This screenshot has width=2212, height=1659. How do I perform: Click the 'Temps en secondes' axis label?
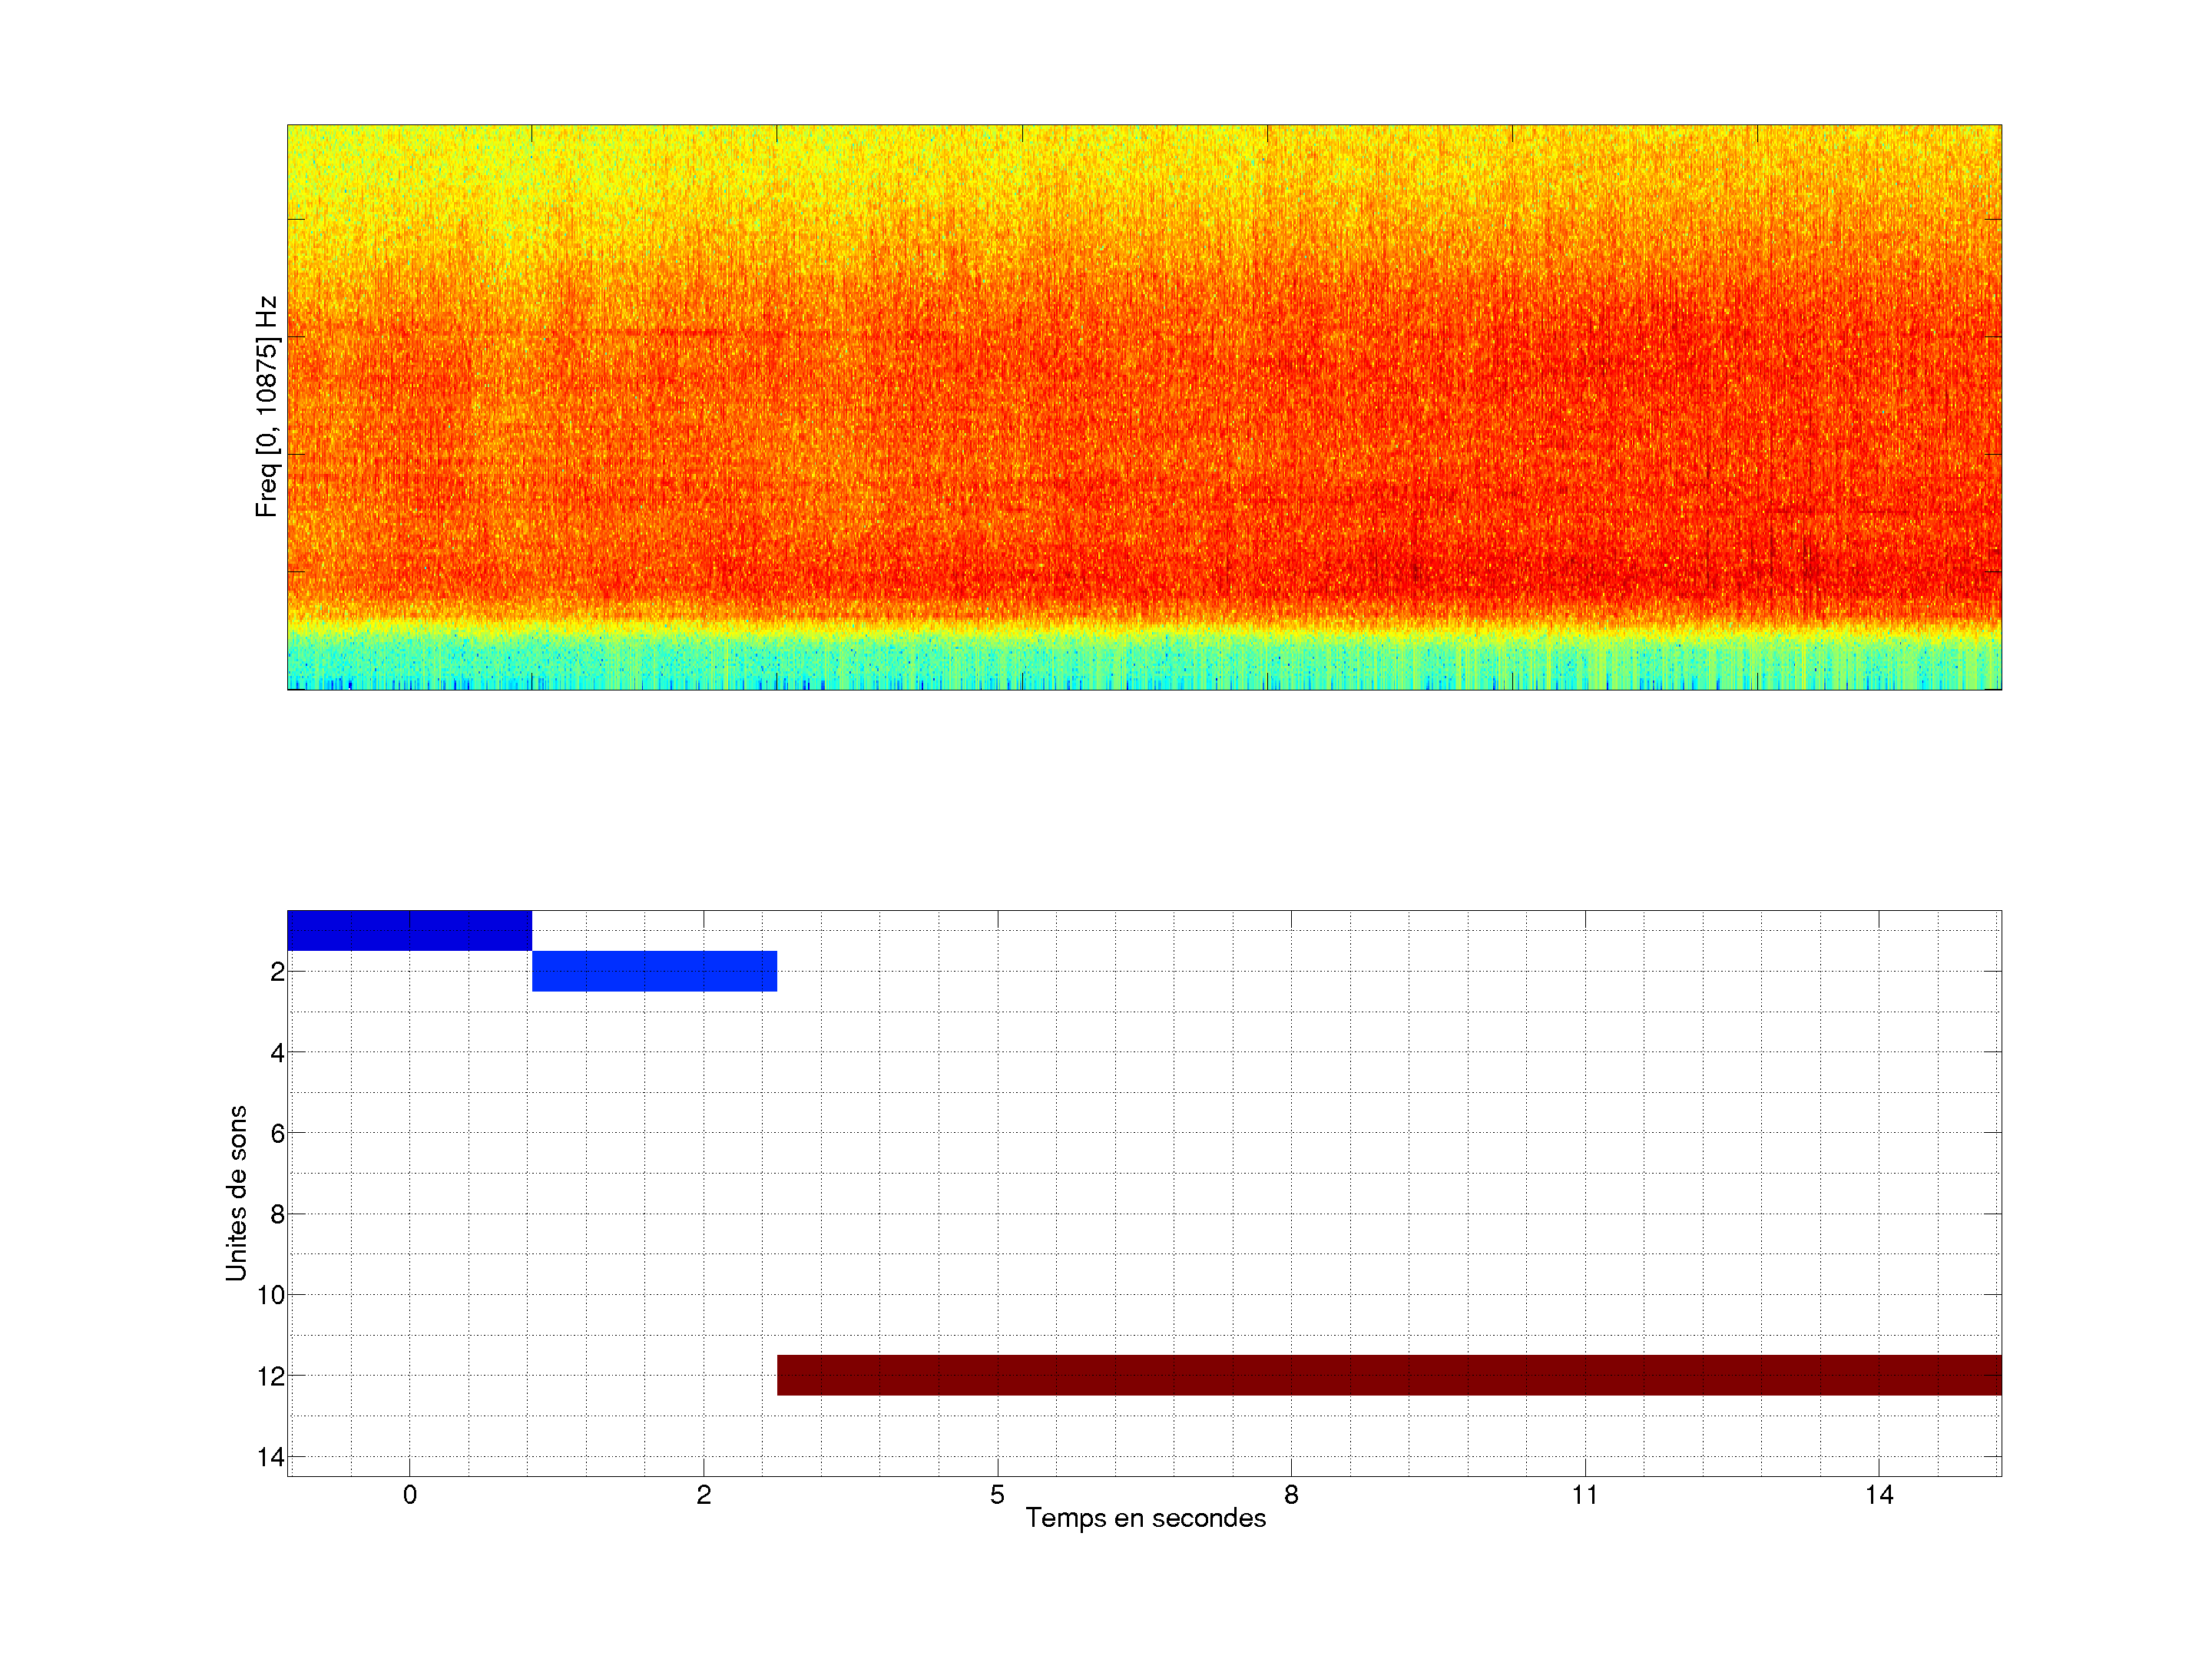coord(1145,1518)
